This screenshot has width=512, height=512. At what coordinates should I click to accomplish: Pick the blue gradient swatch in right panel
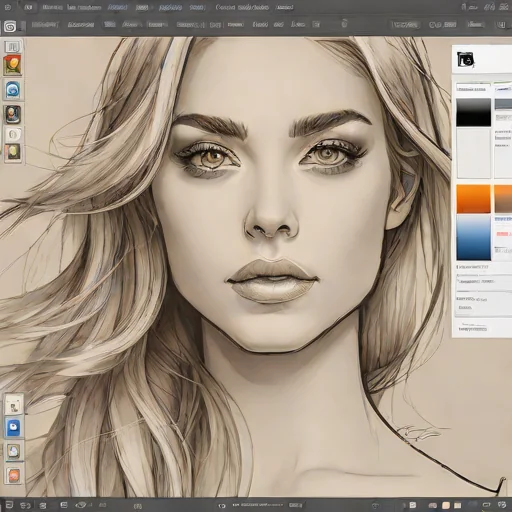[473, 238]
